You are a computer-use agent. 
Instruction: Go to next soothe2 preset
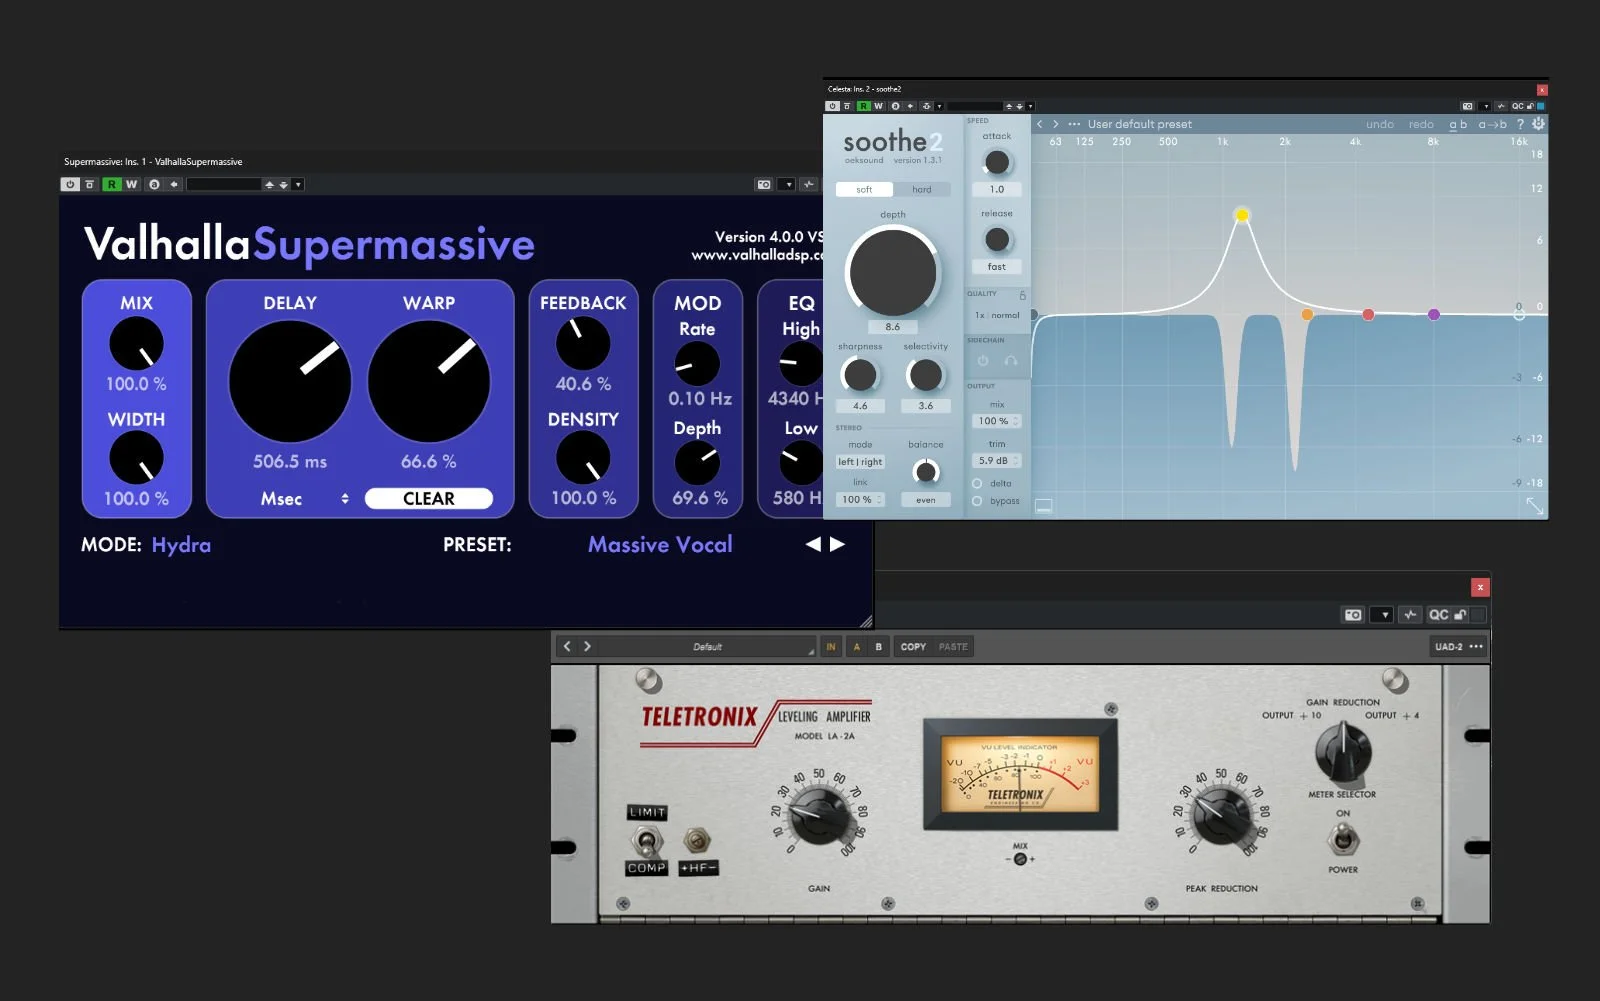click(1055, 124)
